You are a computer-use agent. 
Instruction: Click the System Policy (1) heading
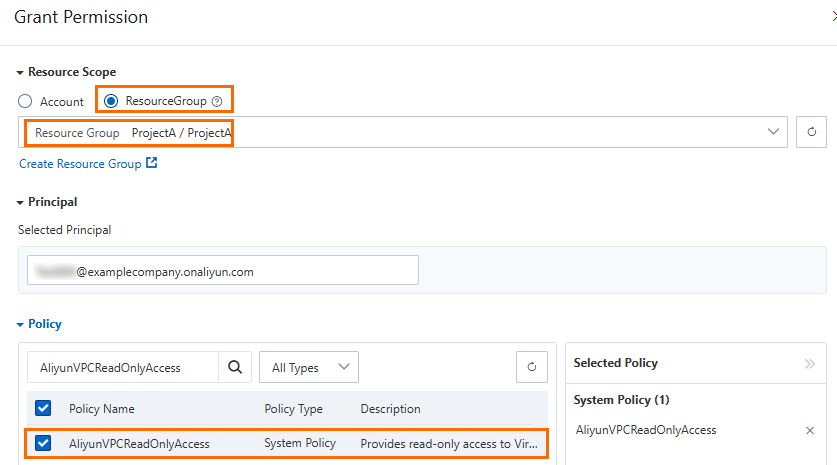[621, 400]
